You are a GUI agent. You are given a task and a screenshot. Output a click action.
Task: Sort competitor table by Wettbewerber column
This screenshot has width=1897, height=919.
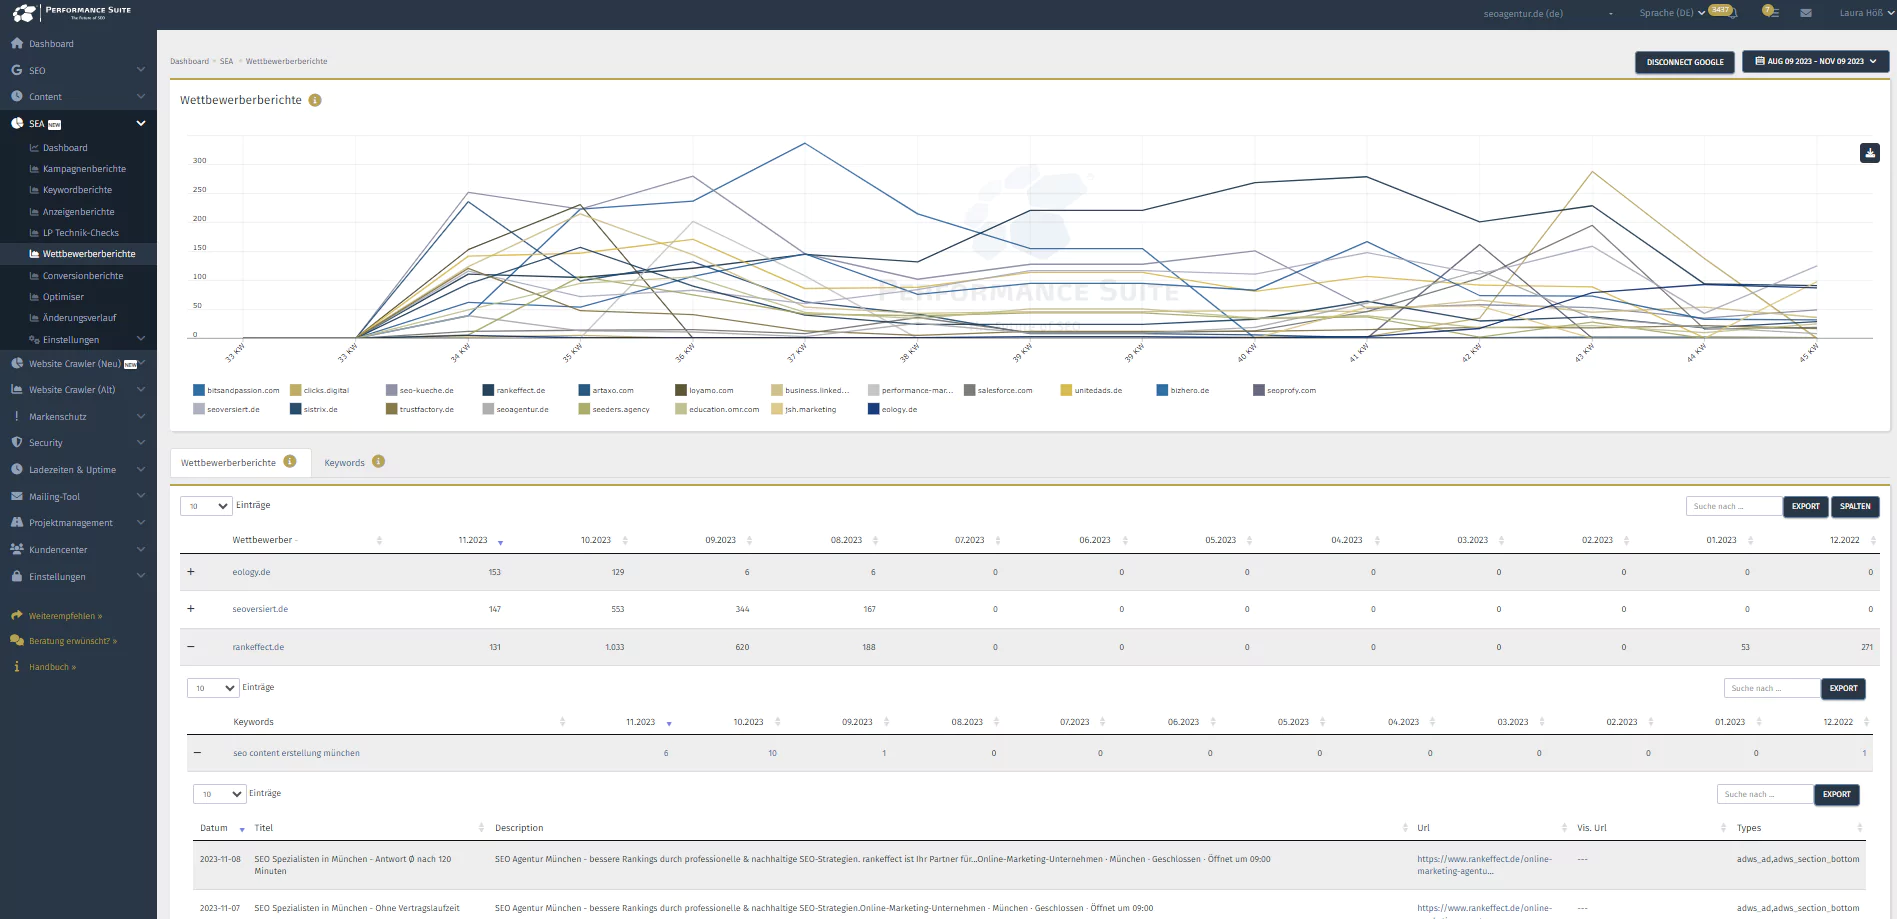tap(308, 540)
